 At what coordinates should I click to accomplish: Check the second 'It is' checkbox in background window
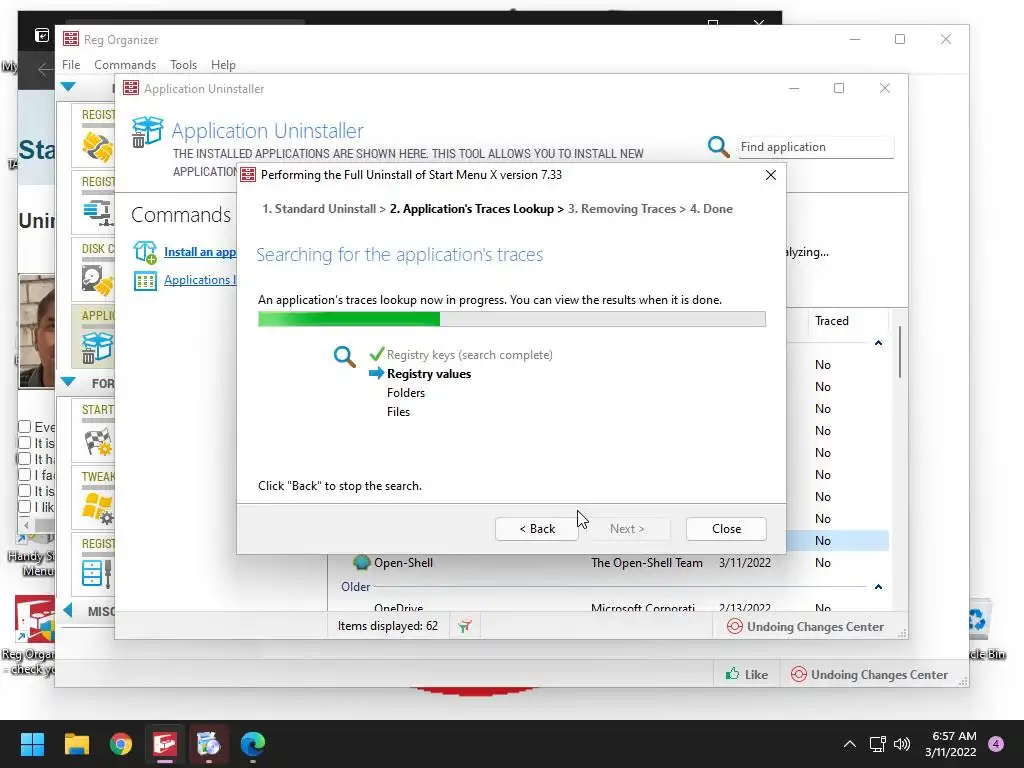25,490
